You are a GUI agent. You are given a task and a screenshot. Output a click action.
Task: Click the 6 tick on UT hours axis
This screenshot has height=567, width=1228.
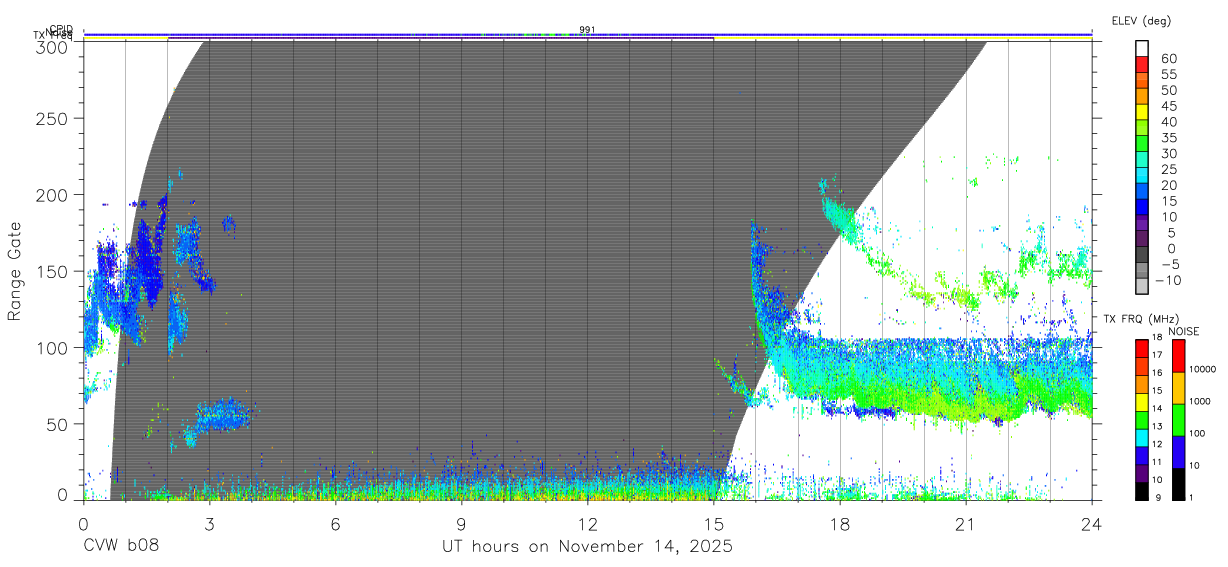(x=335, y=523)
